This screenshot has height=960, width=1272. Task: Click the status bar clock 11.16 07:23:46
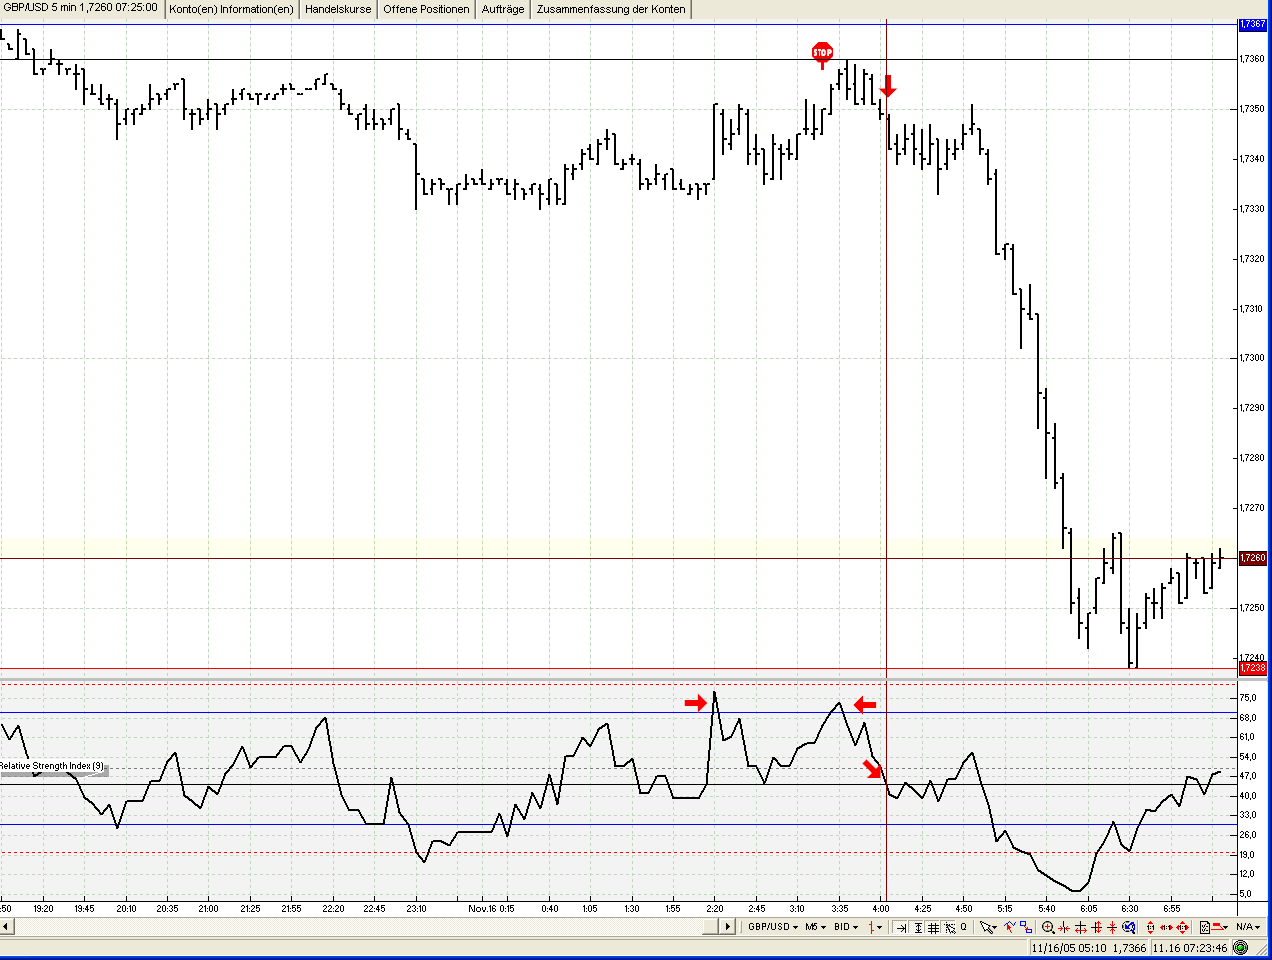[x=1191, y=948]
